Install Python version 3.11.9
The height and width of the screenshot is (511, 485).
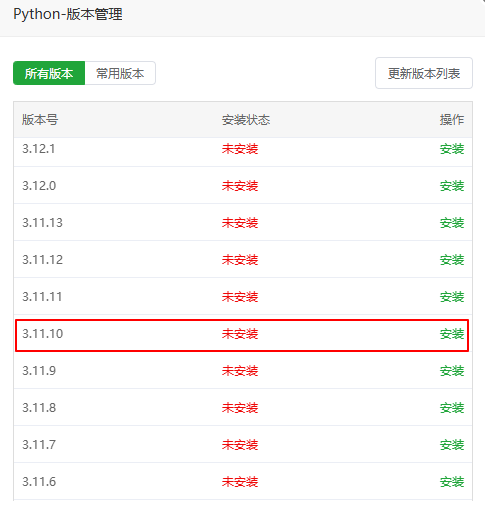pos(452,371)
